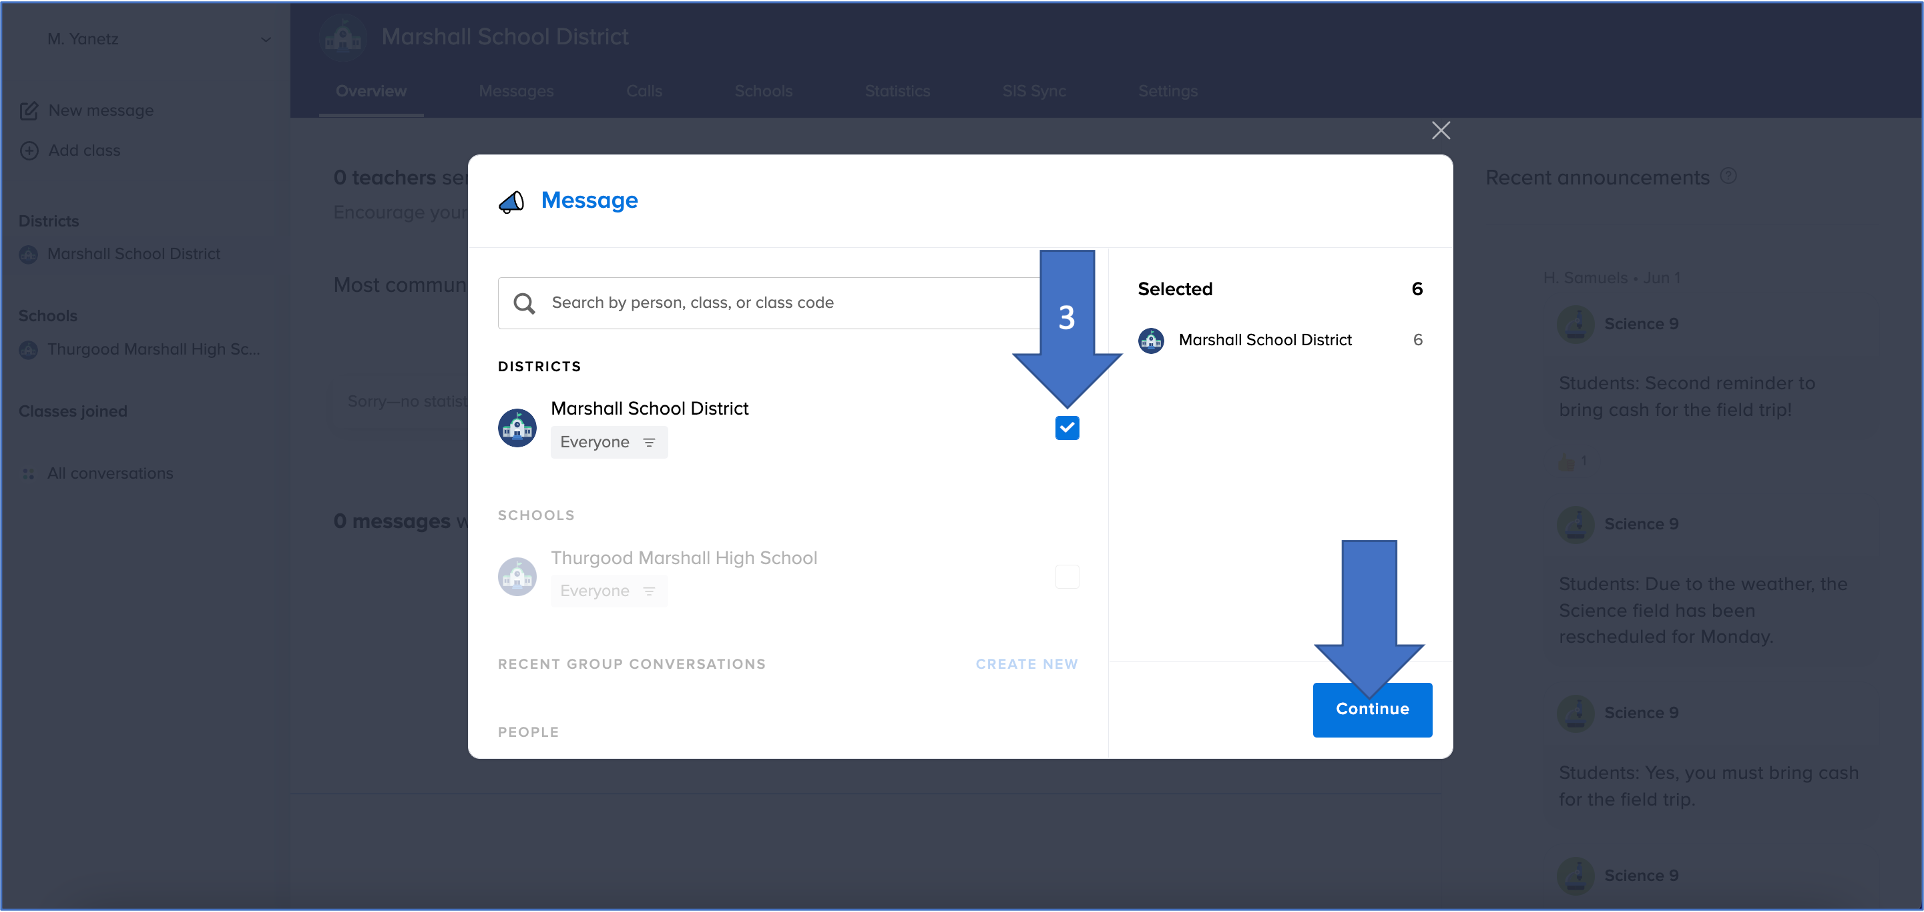Uncheck the Marshall School District checkbox

[x=1067, y=428]
